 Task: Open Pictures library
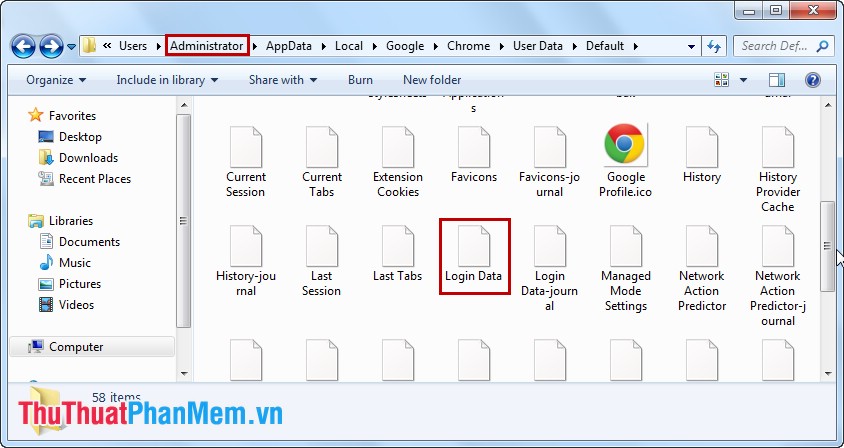tap(80, 284)
